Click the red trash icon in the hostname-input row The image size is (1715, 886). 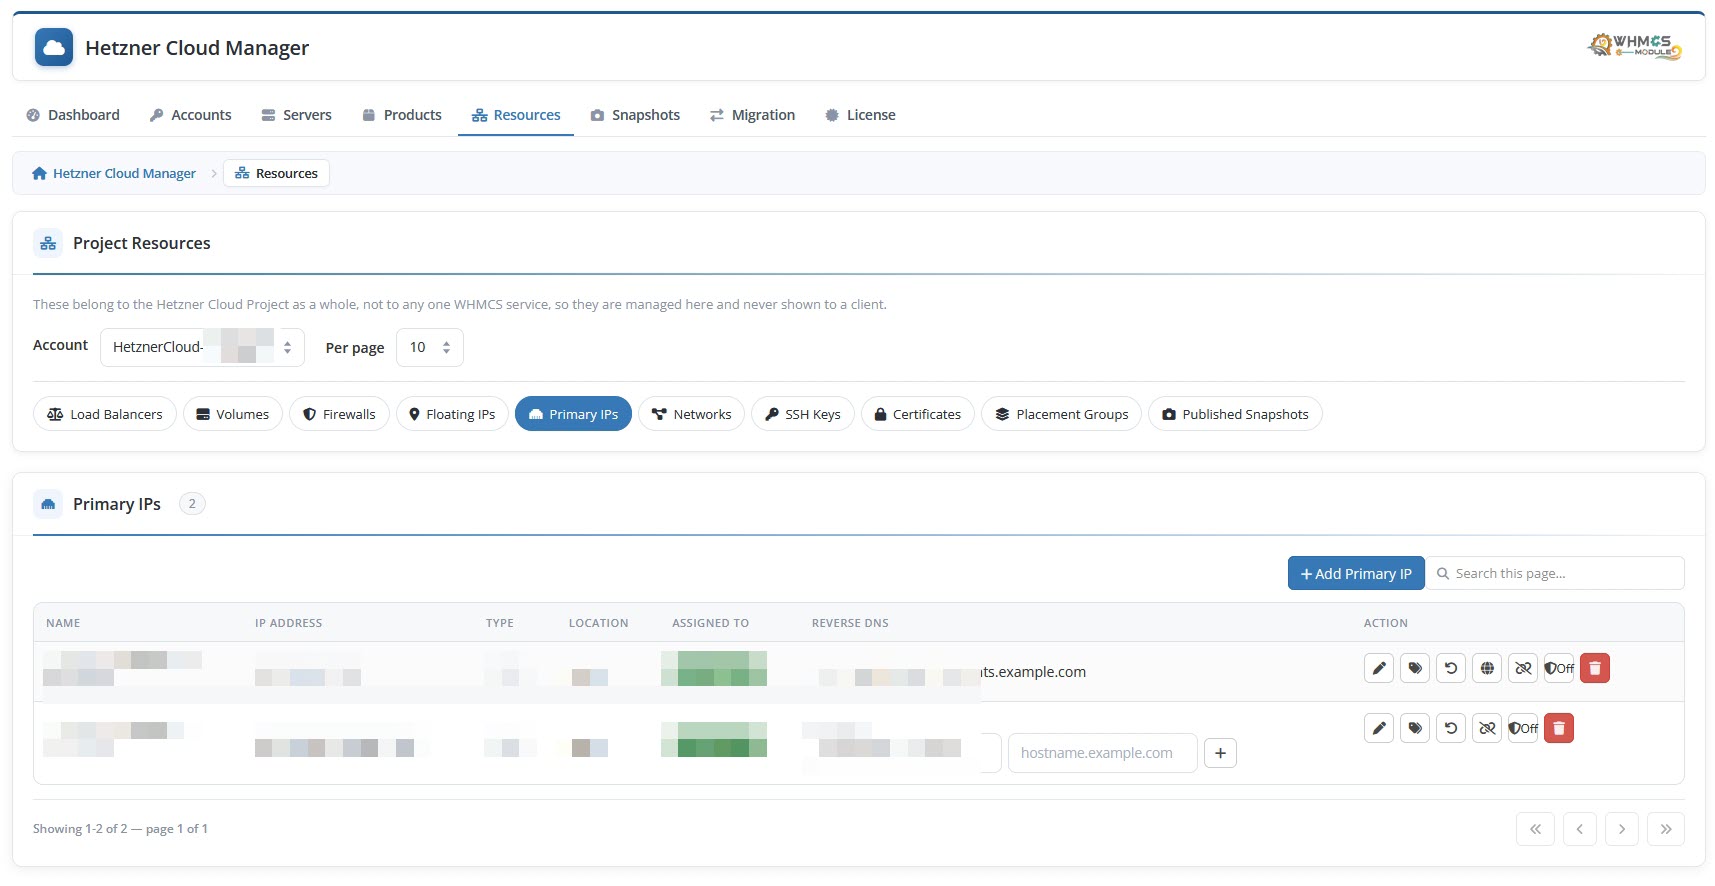click(x=1559, y=728)
